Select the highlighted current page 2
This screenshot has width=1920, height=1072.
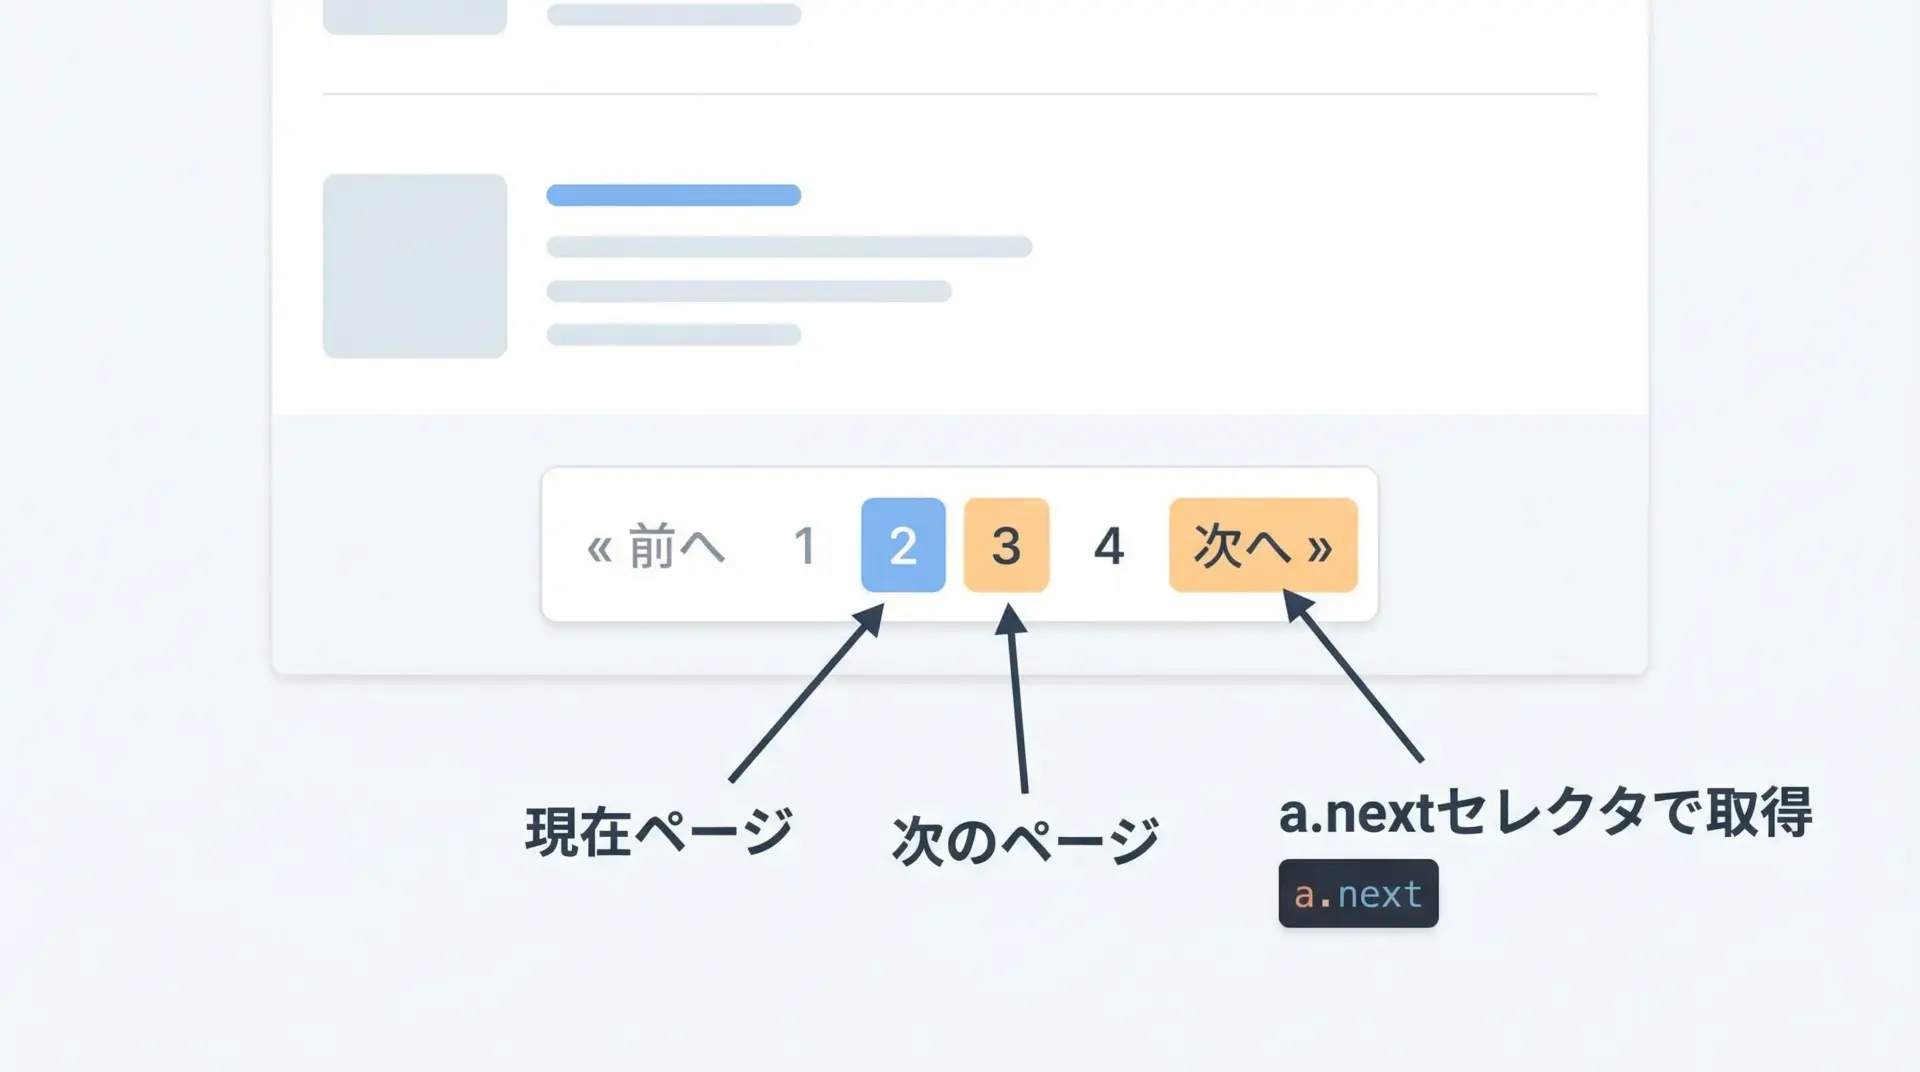click(903, 545)
